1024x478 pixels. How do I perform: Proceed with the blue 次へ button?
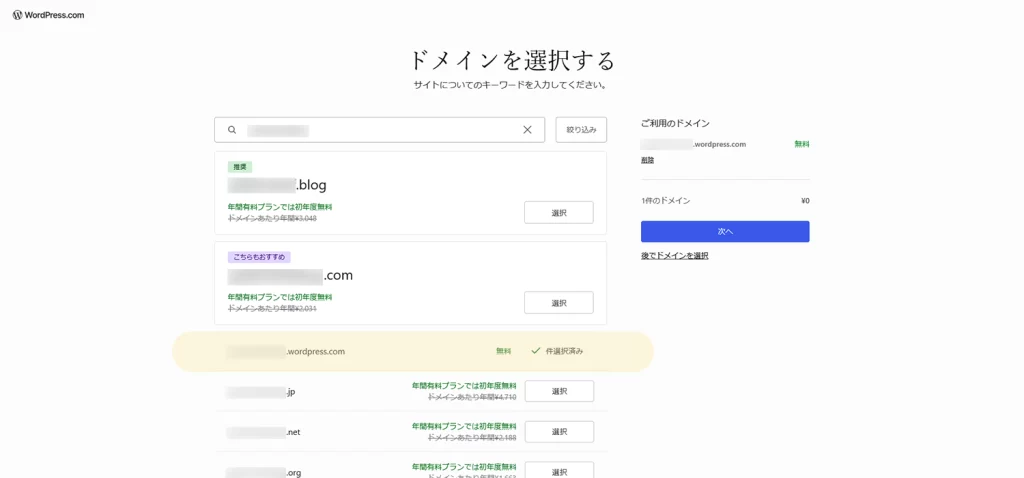pos(725,231)
